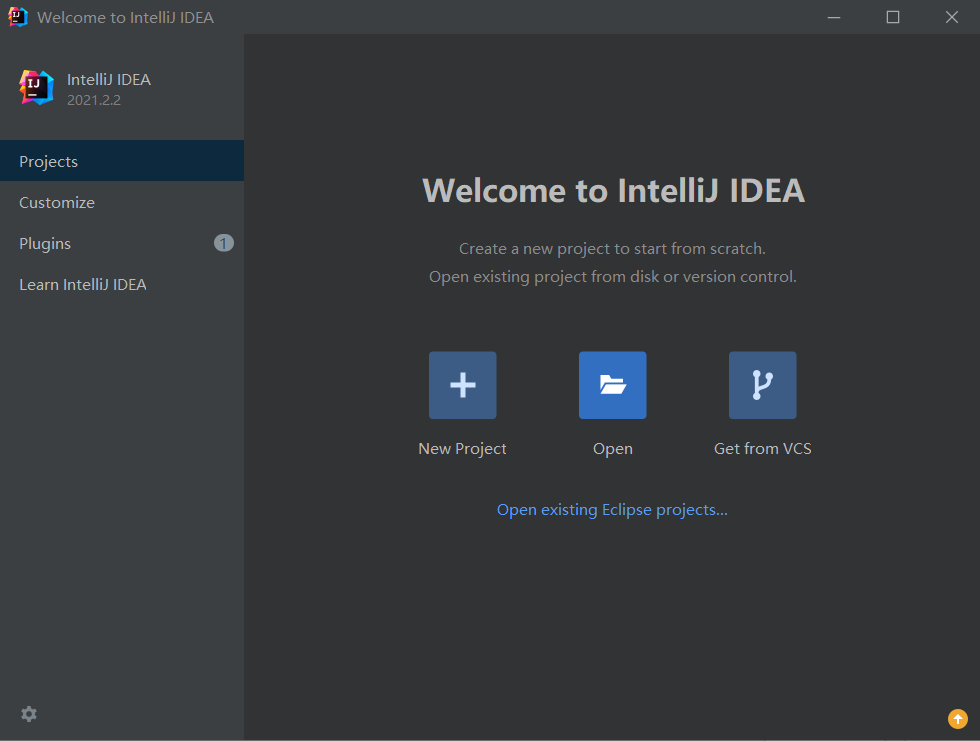Open settings via the gear icon
The image size is (980, 741).
[x=28, y=713]
